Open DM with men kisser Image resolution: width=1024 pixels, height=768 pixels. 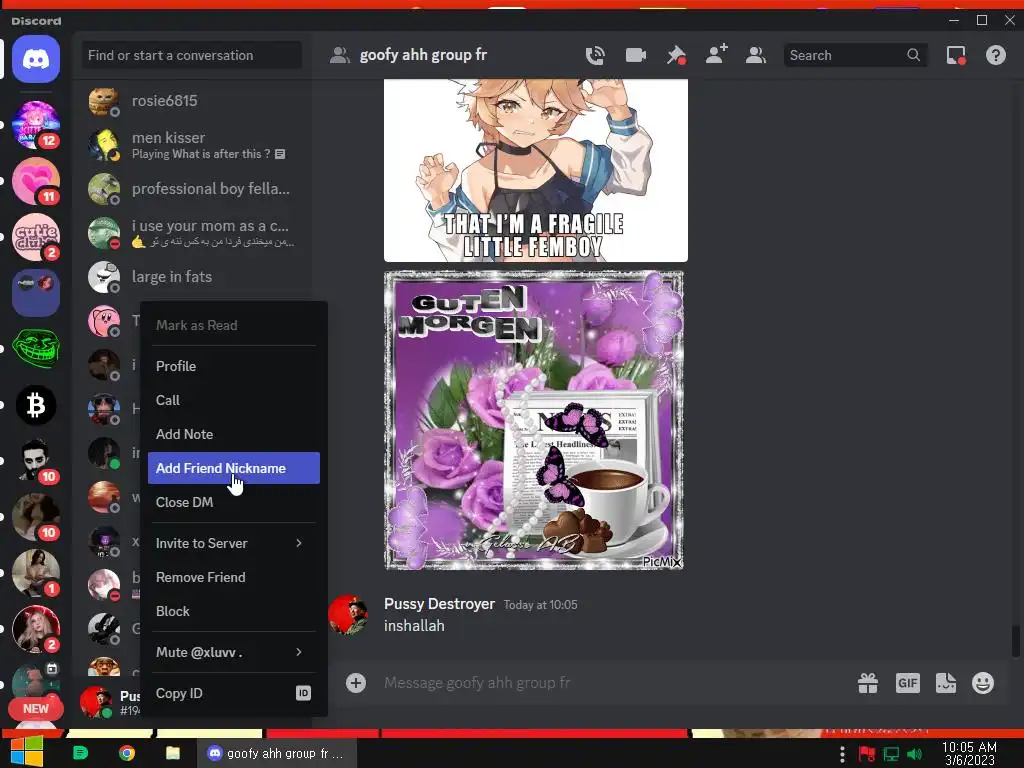193,145
